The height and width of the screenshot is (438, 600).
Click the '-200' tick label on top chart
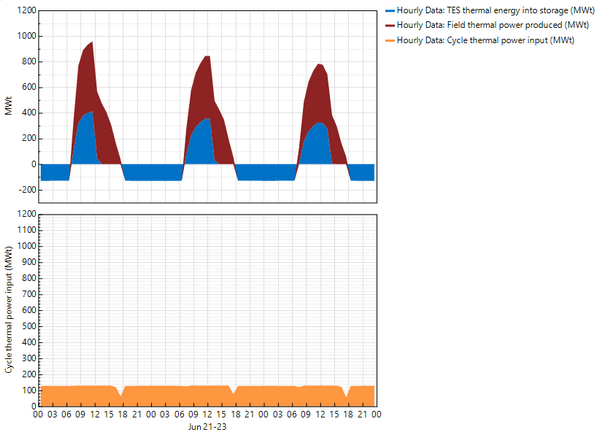(x=22, y=190)
